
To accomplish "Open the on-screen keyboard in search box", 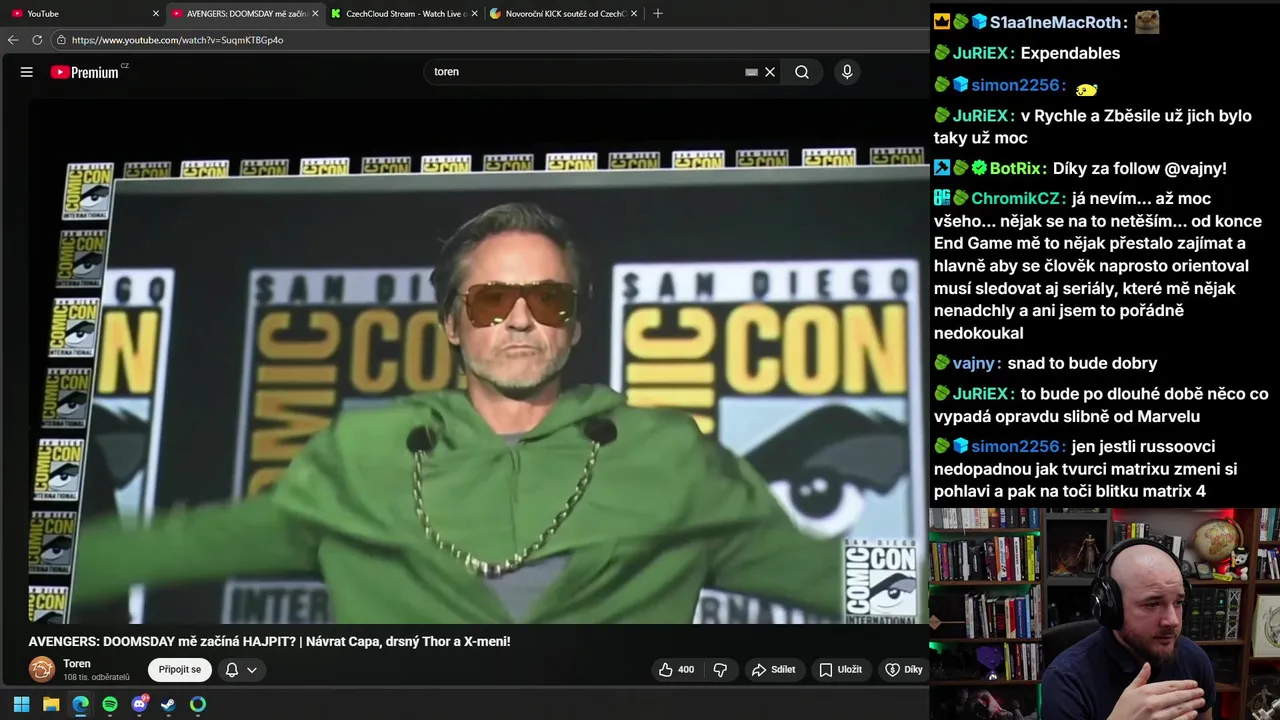I will coord(751,72).
